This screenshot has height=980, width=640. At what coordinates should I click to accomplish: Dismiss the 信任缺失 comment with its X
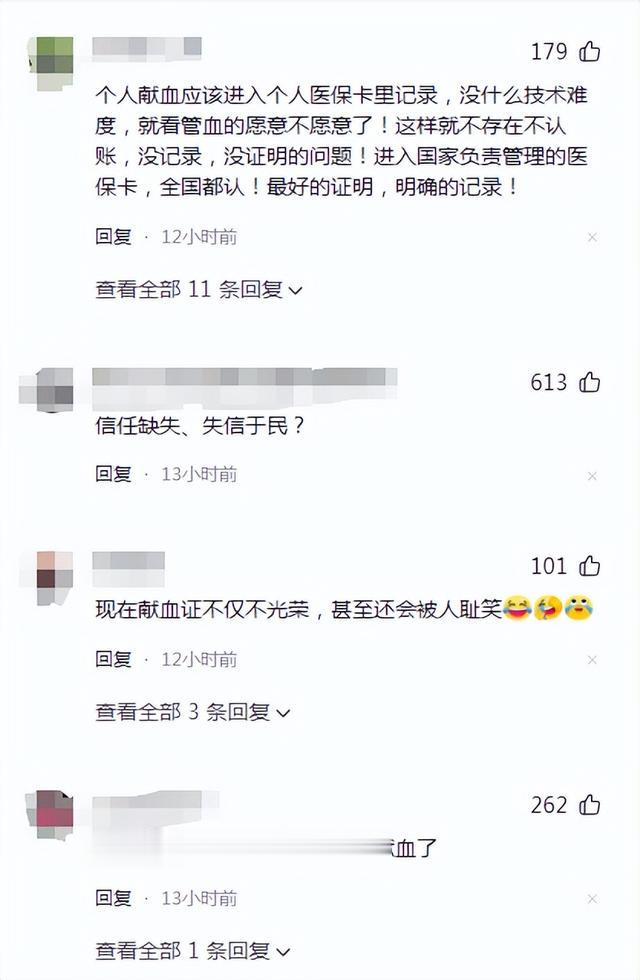click(592, 476)
